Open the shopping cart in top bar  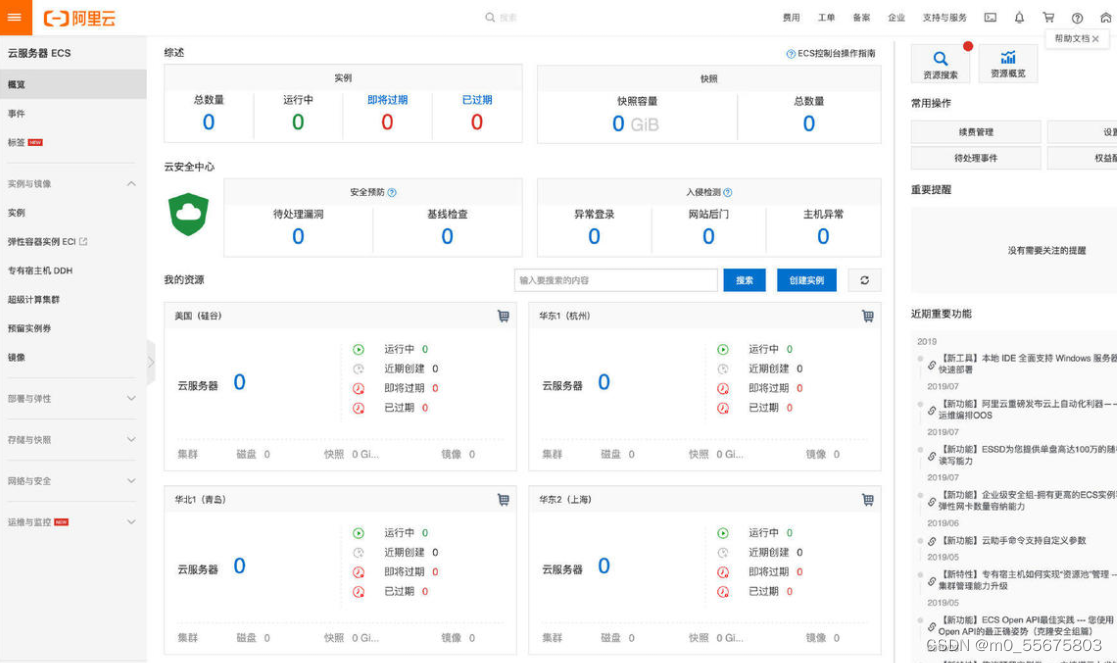[1048, 17]
